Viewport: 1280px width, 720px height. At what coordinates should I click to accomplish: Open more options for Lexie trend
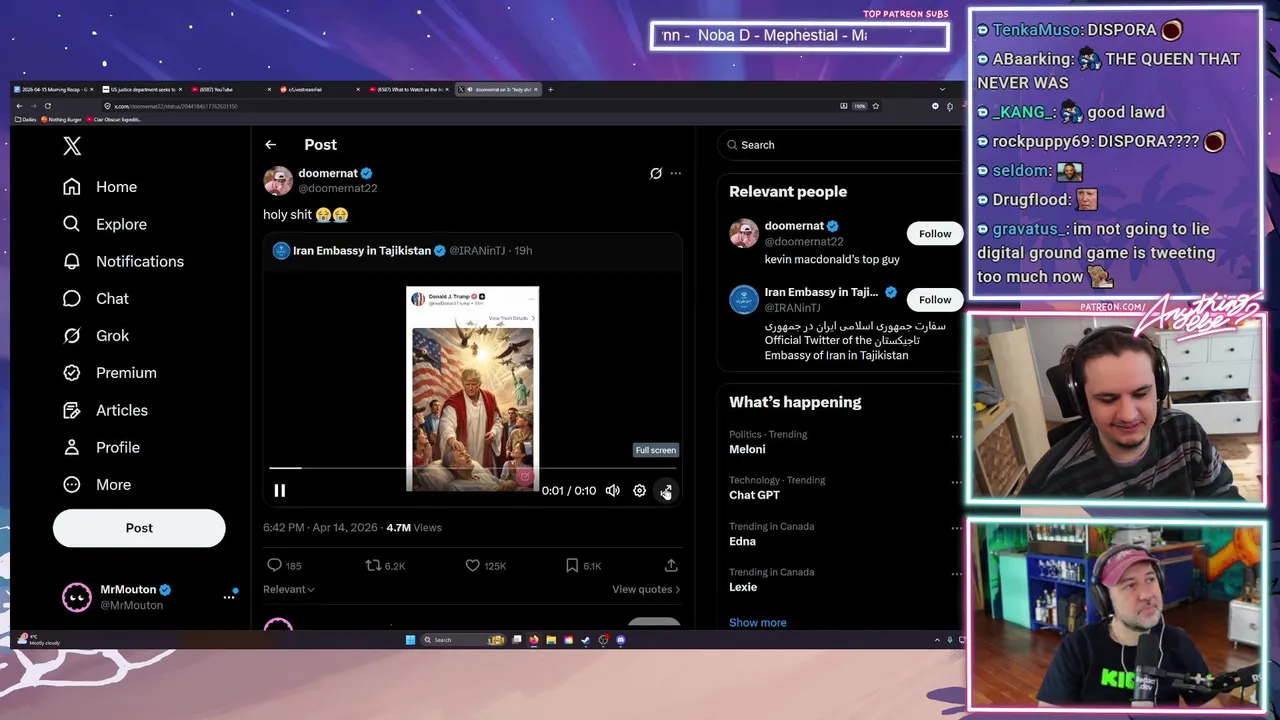pyautogui.click(x=956, y=574)
